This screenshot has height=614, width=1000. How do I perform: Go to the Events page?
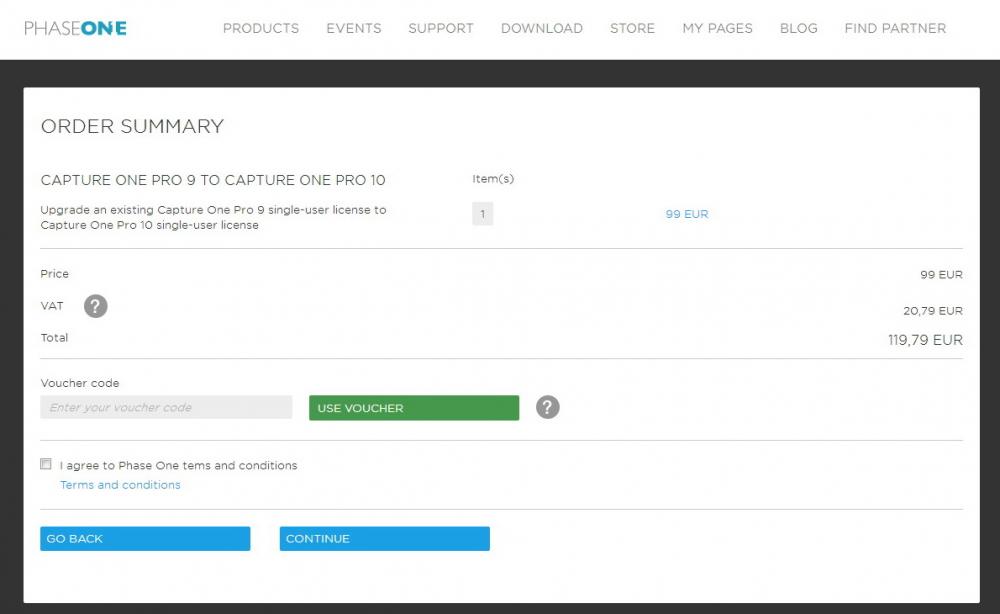pos(354,28)
